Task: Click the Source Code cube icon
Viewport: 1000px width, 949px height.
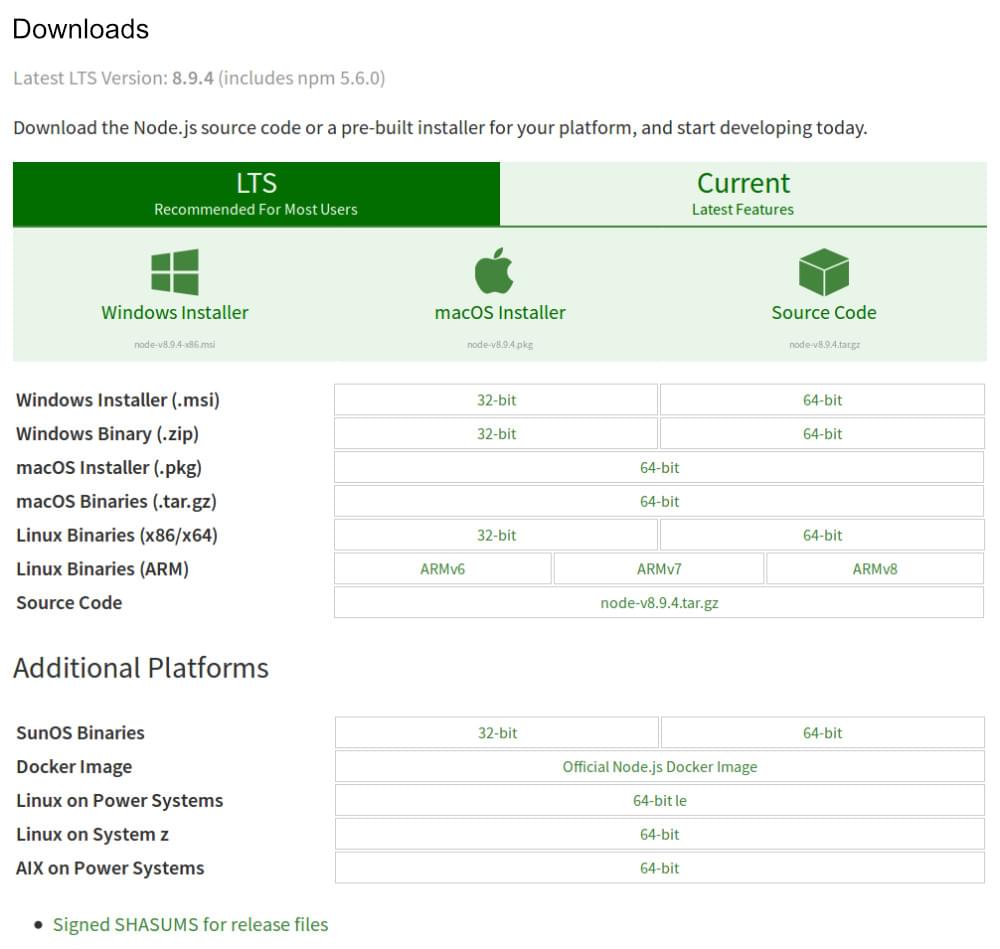Action: (x=823, y=270)
